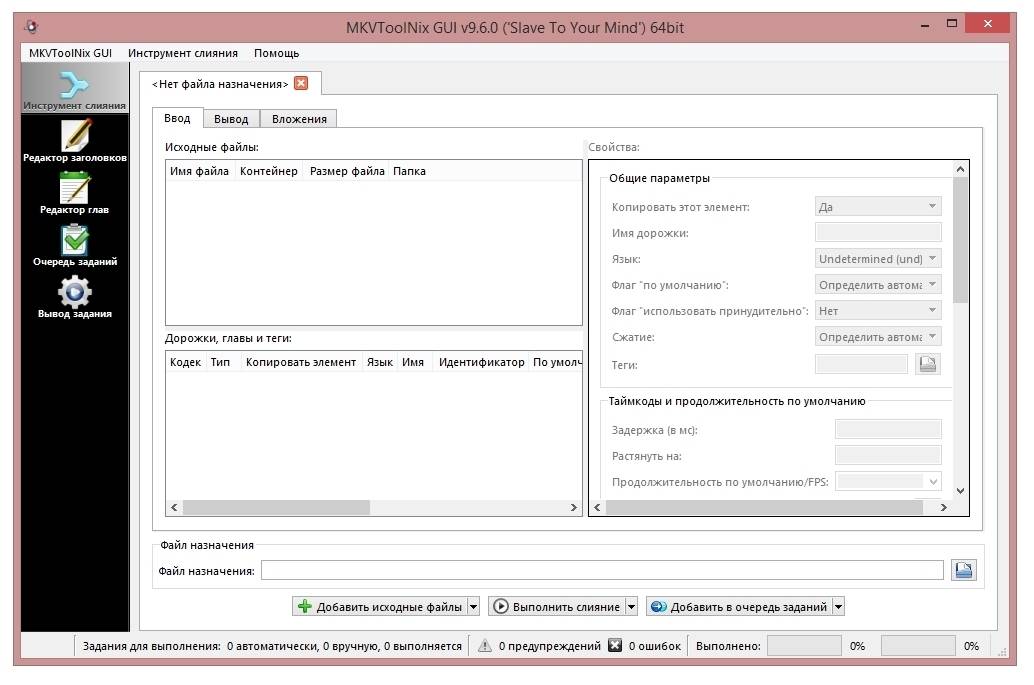Image resolution: width=1034 pixels, height=685 pixels.
Task: Click the Теги input field
Action: [x=861, y=364]
